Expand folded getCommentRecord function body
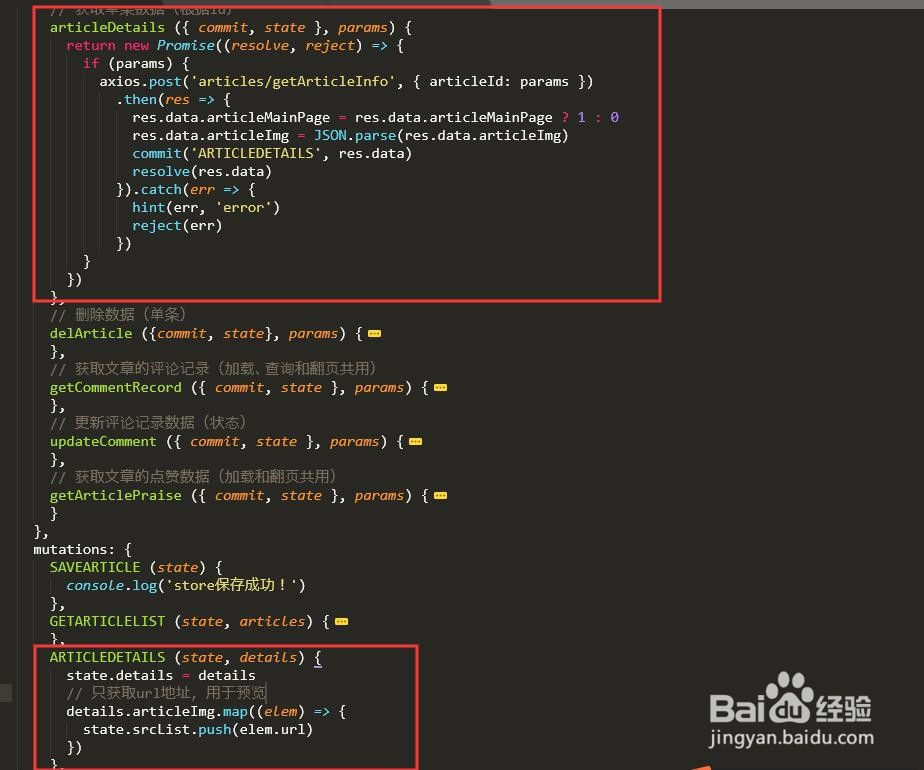924x770 pixels. (440, 388)
